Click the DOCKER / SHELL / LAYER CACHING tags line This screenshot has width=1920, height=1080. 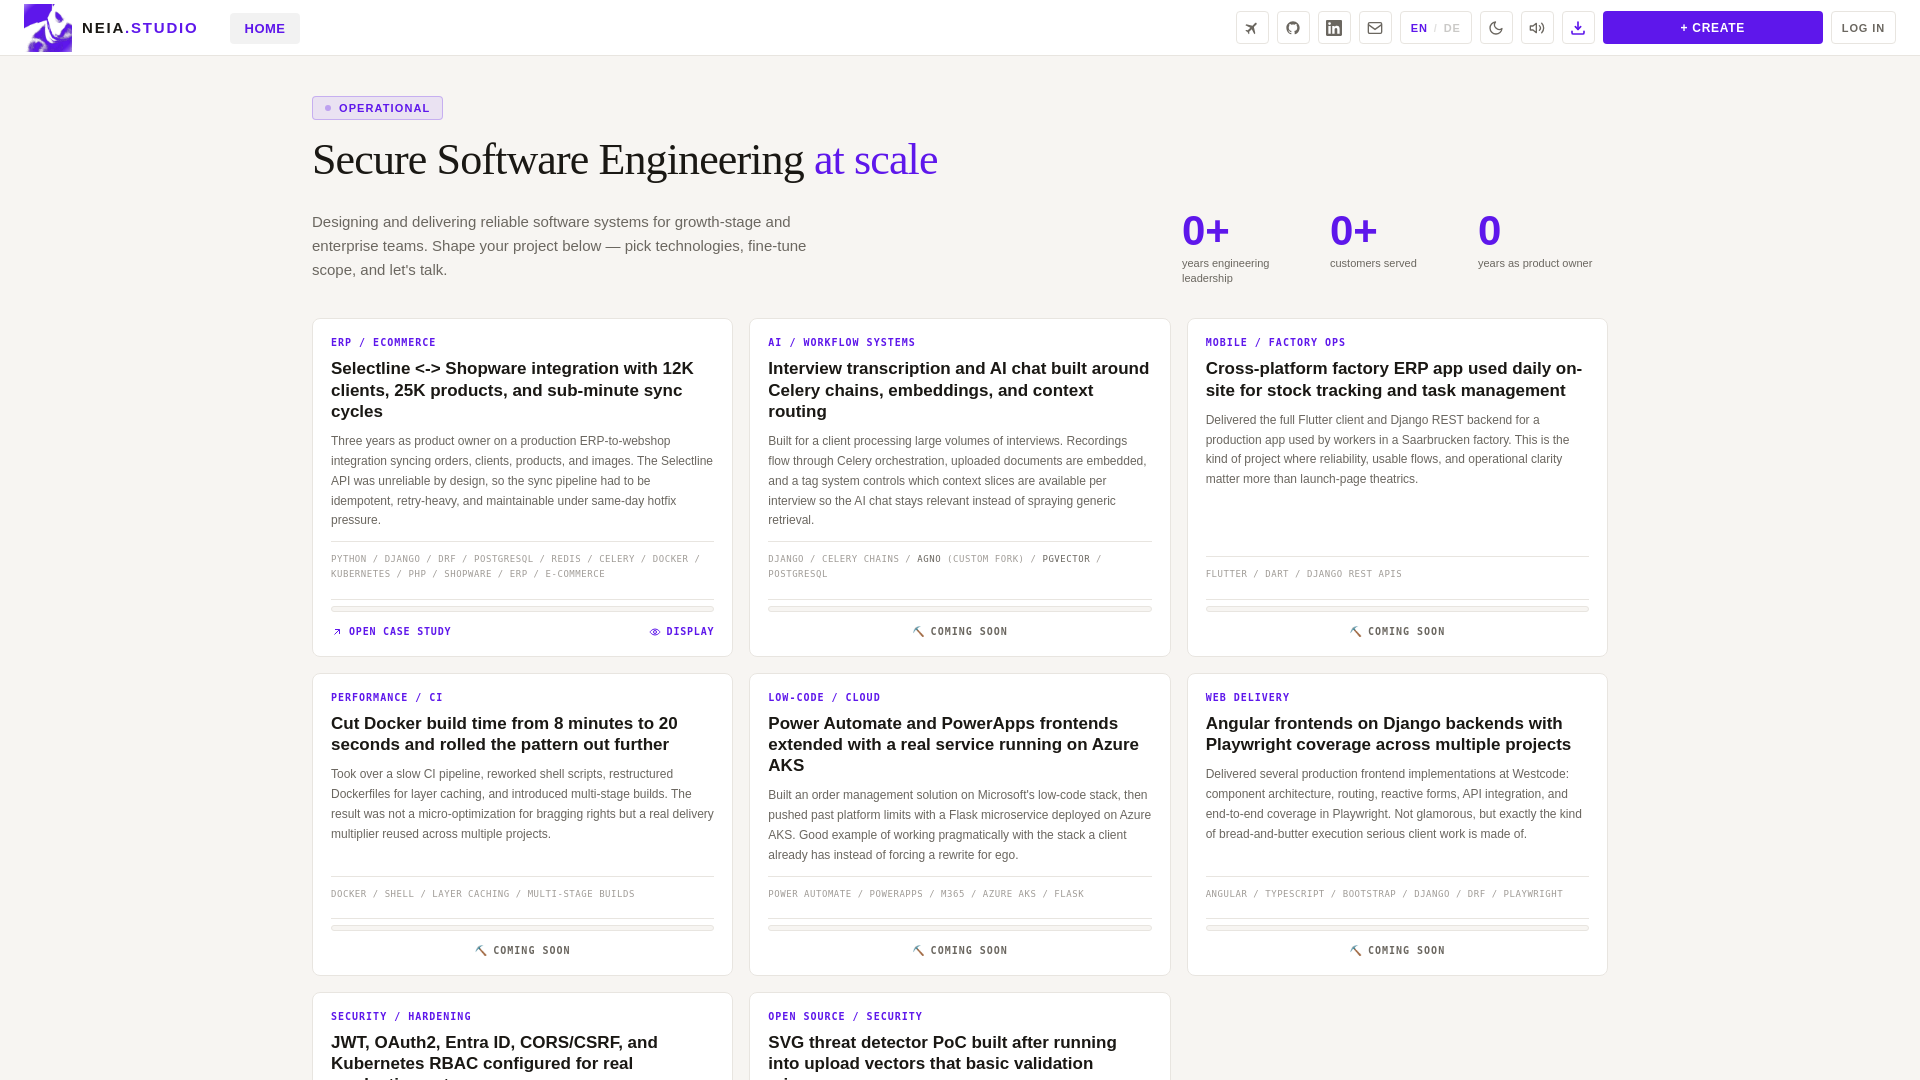coord(483,894)
